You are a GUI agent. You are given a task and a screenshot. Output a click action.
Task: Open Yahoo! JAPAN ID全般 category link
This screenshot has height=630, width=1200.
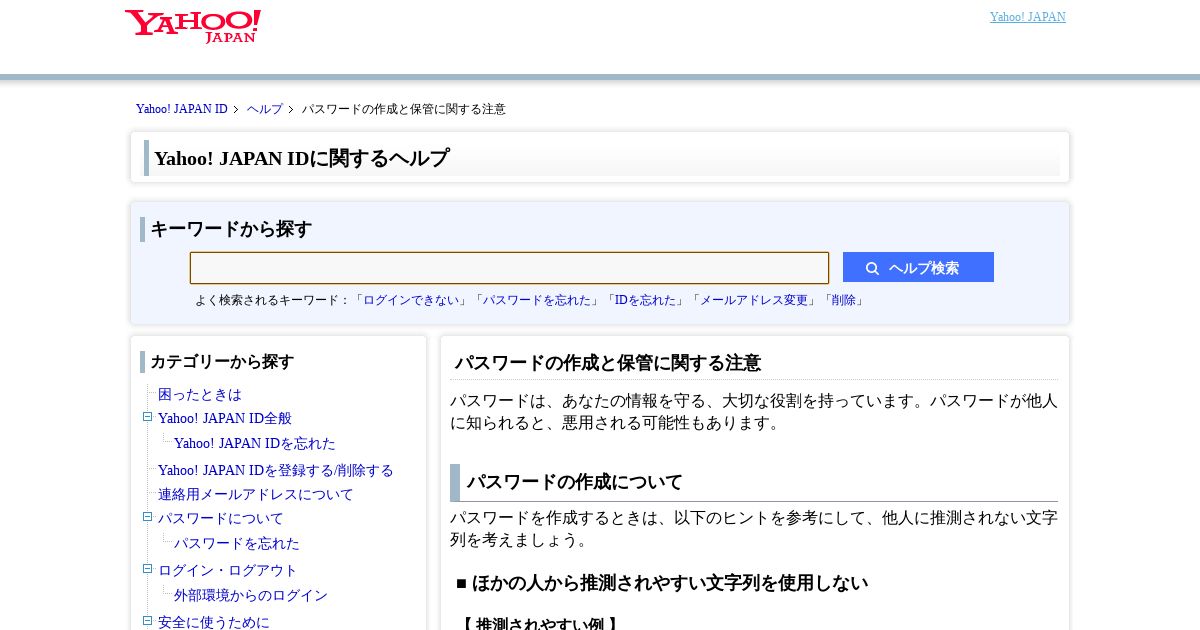coord(225,419)
